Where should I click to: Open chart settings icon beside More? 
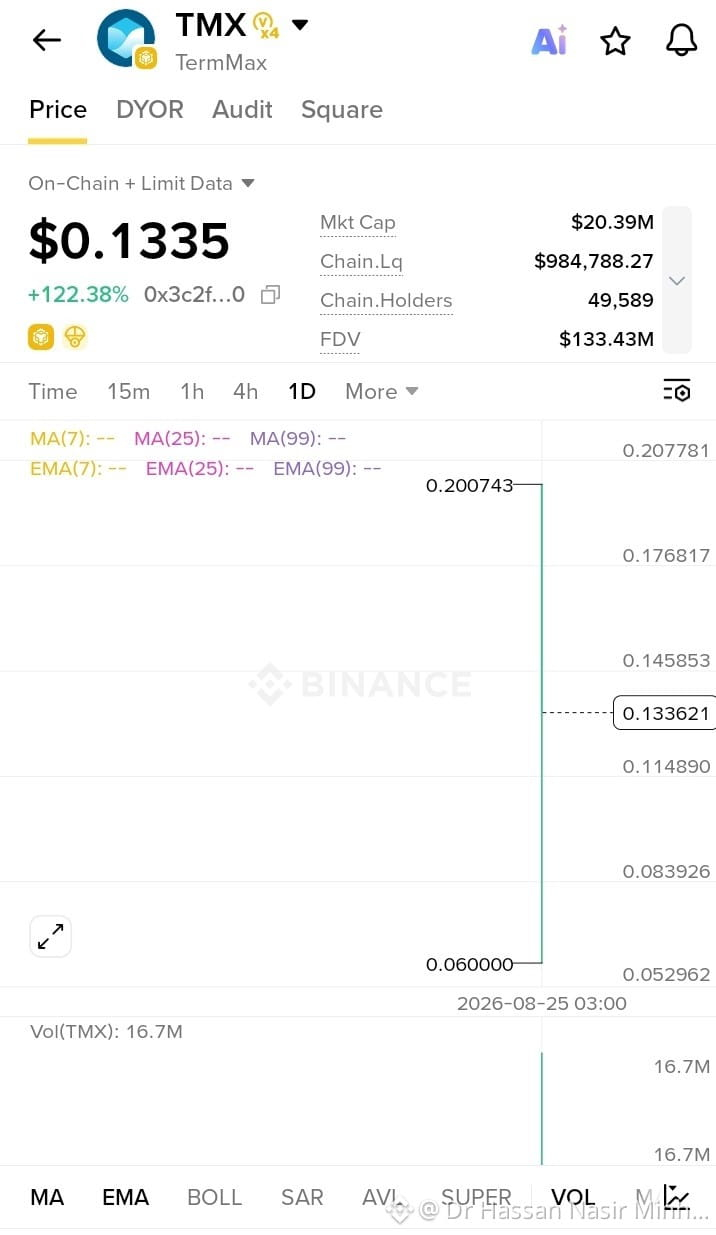677,391
